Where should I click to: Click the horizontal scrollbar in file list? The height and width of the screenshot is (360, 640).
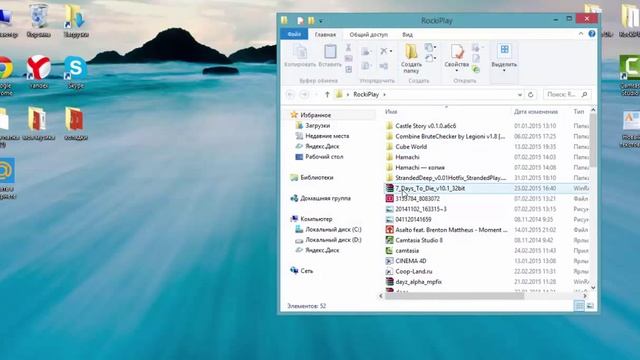(x=454, y=296)
